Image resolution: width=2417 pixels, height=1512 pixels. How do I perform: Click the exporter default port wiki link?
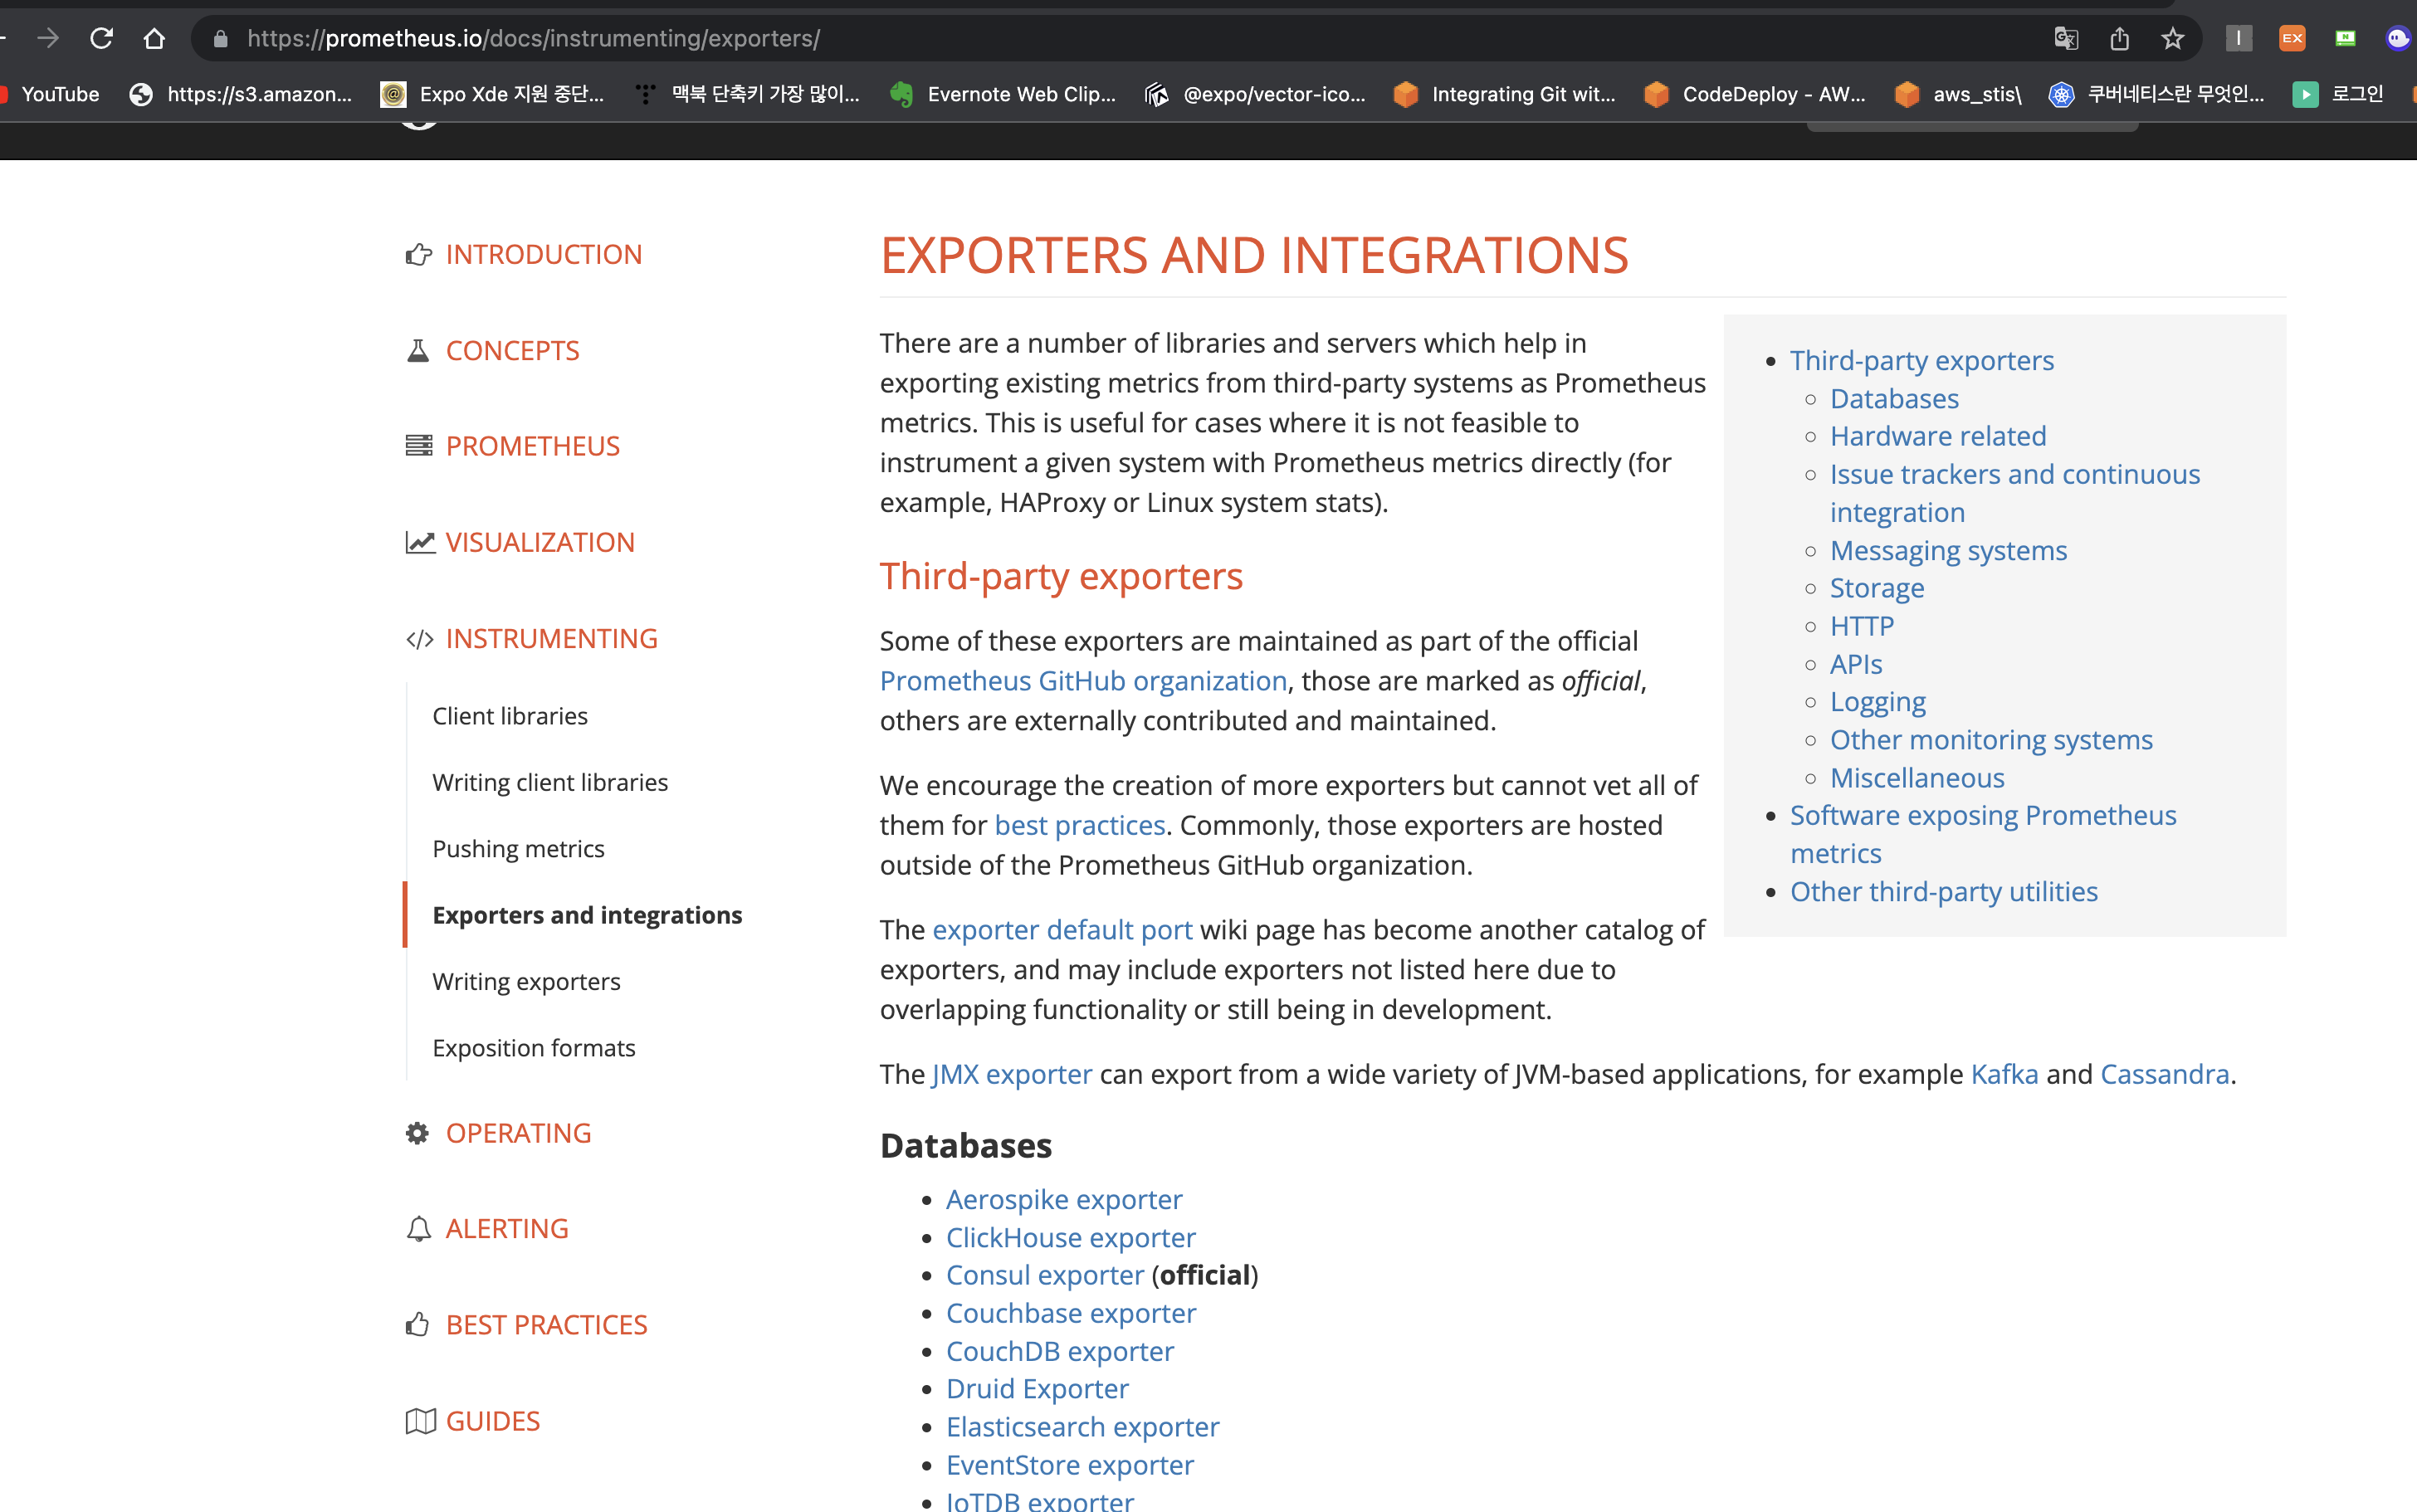[1062, 929]
